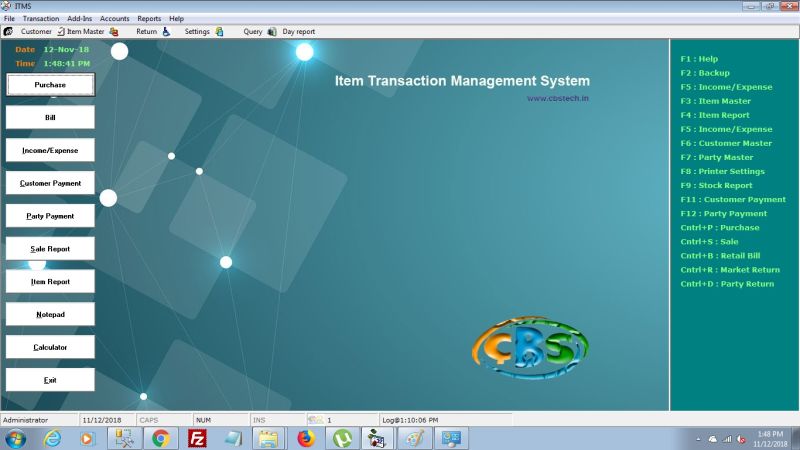Viewport: 800px width, 450px height.
Task: Launch the Calculator button
Action: 50,347
